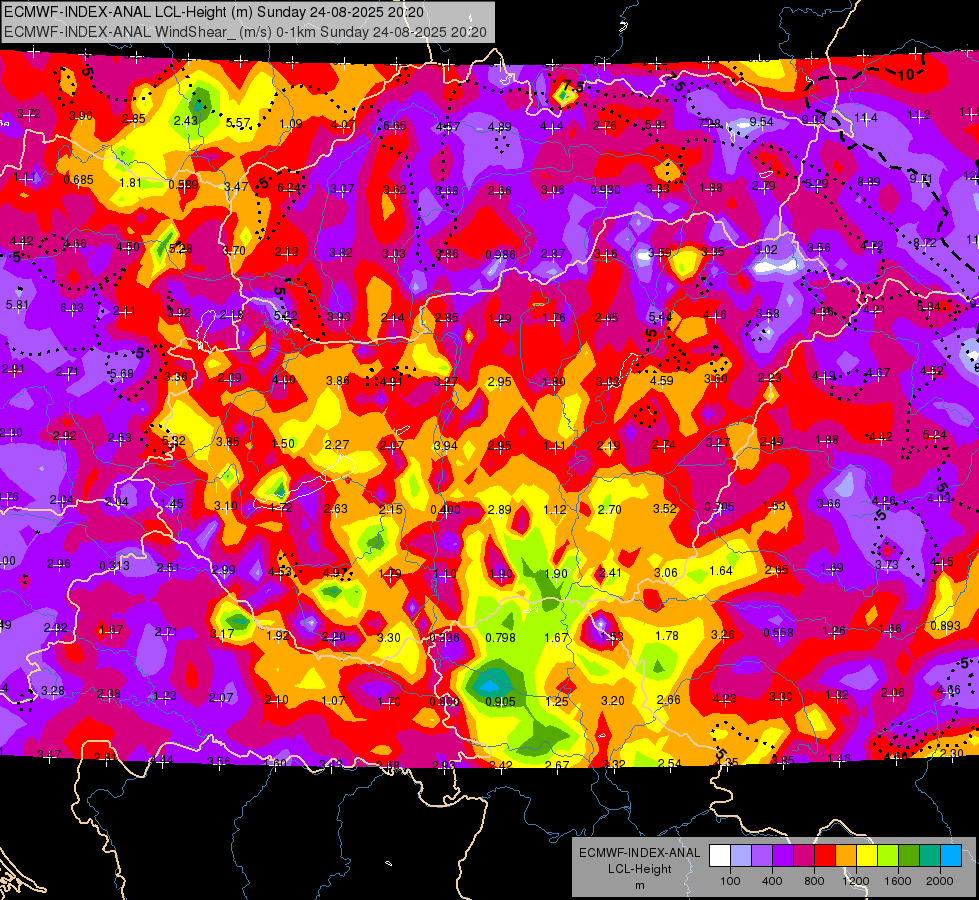Image resolution: width=979 pixels, height=900 pixels.
Task: Click the grid value "0.798"
Action: [501, 638]
